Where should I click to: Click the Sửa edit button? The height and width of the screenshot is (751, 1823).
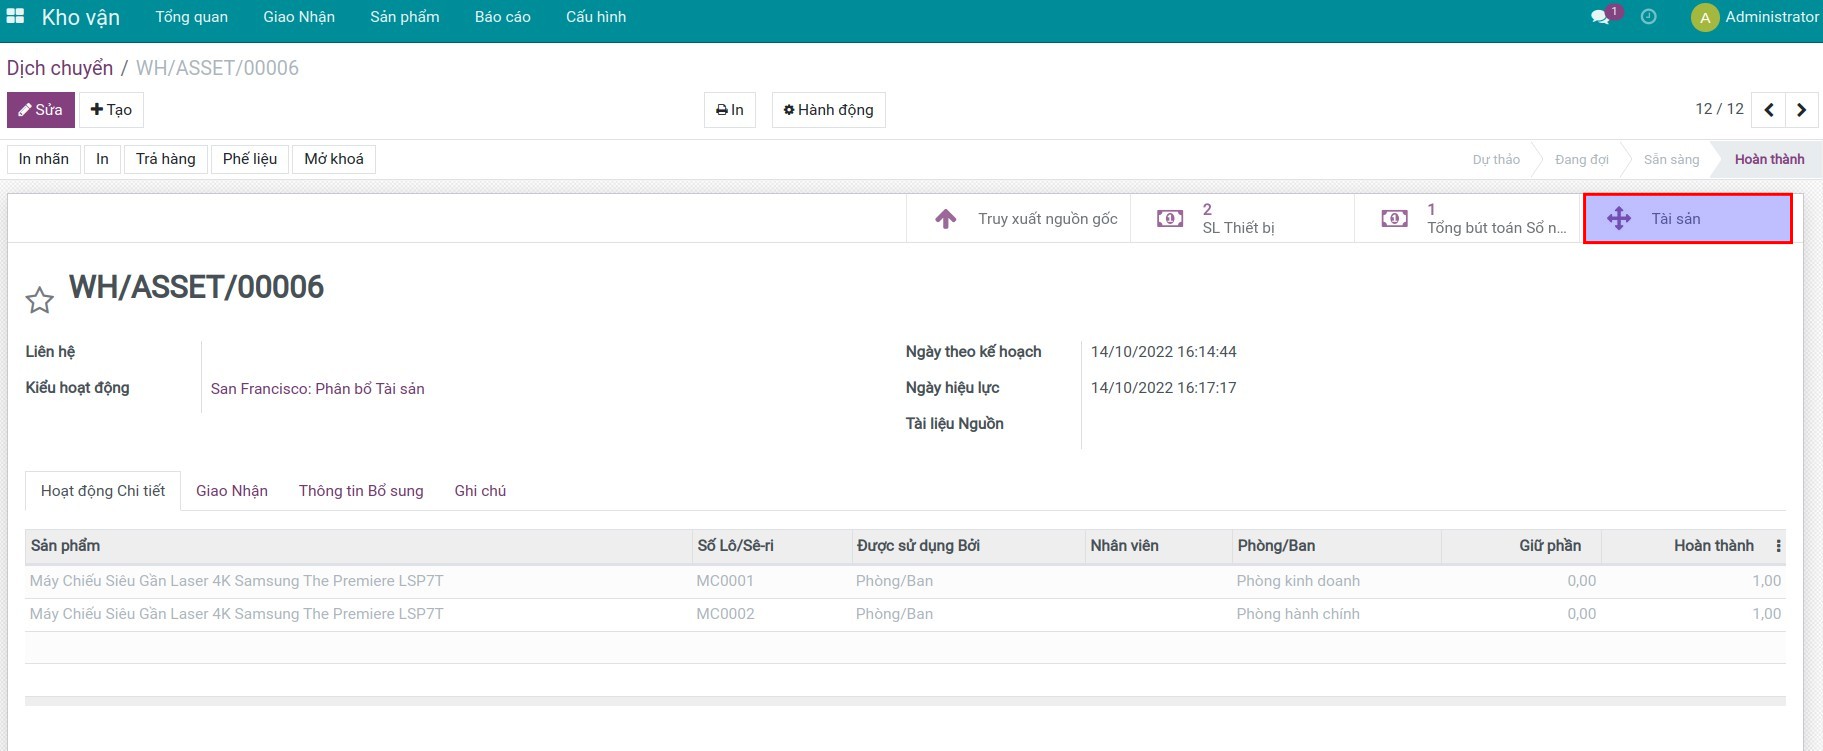click(x=41, y=110)
